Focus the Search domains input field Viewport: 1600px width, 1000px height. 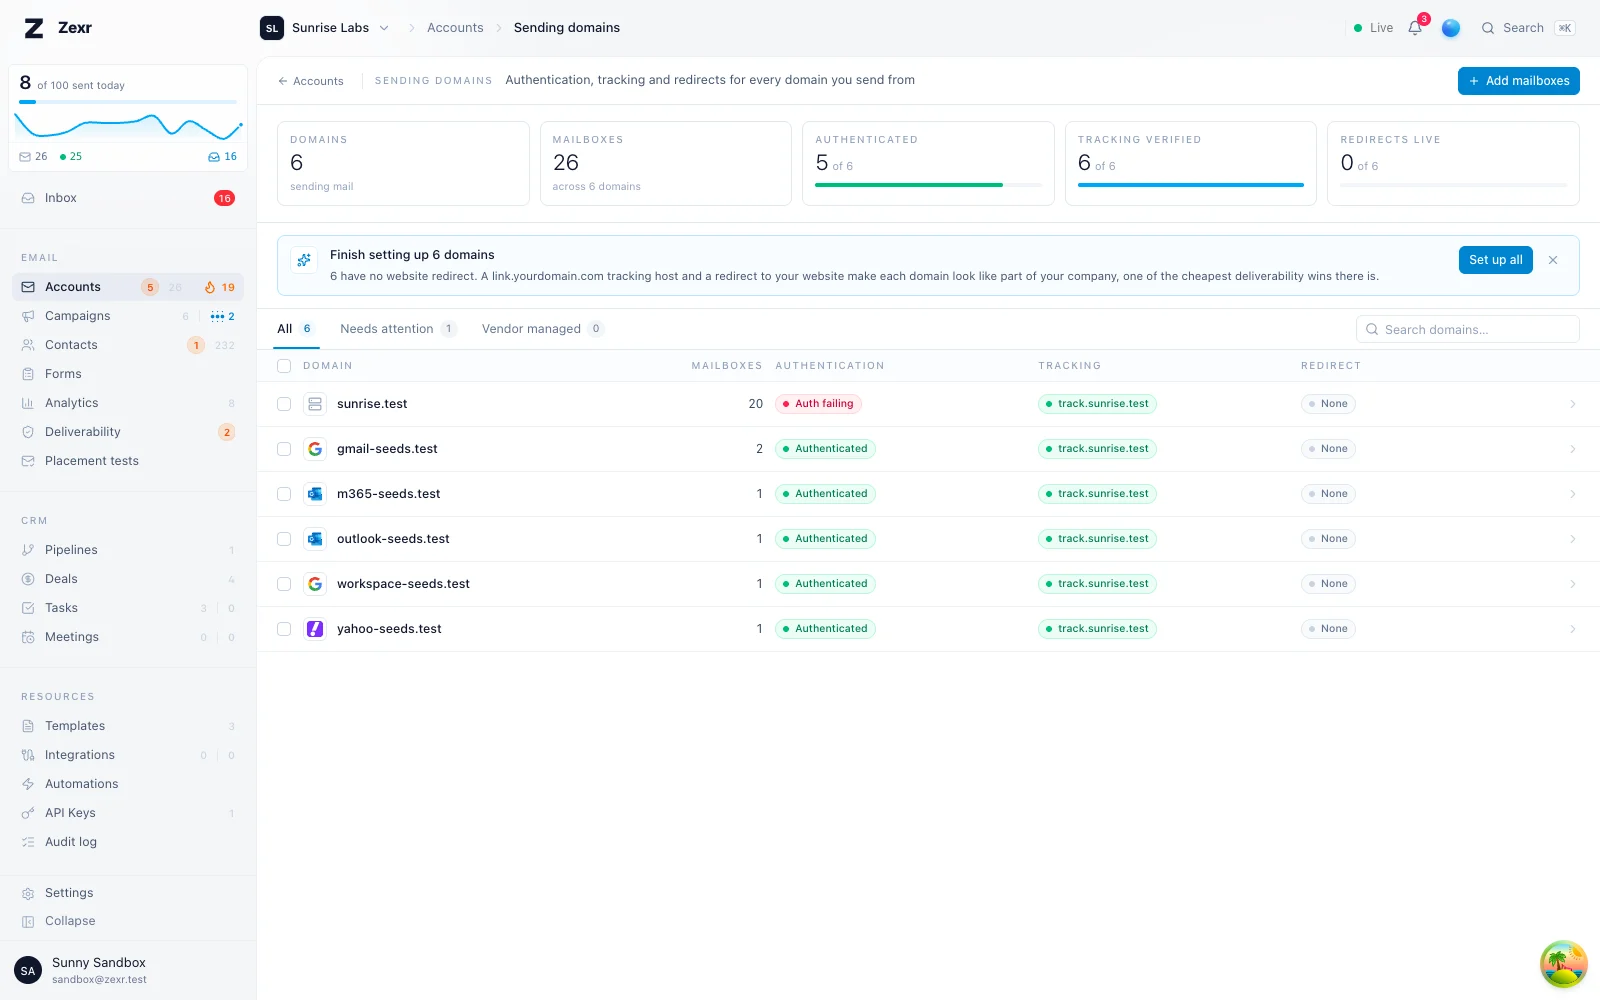(1468, 329)
